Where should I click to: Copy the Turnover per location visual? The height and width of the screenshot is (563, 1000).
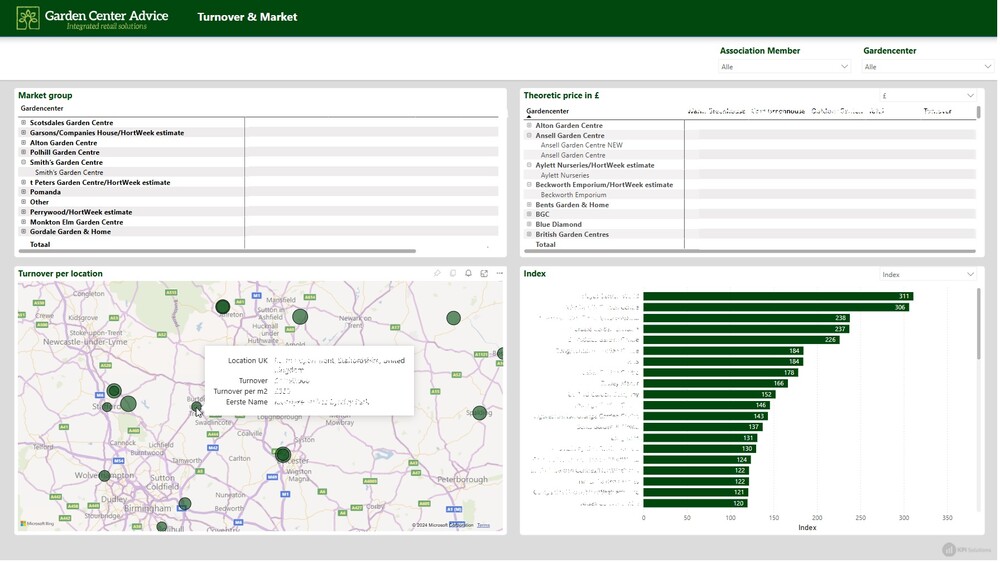pyautogui.click(x=453, y=273)
